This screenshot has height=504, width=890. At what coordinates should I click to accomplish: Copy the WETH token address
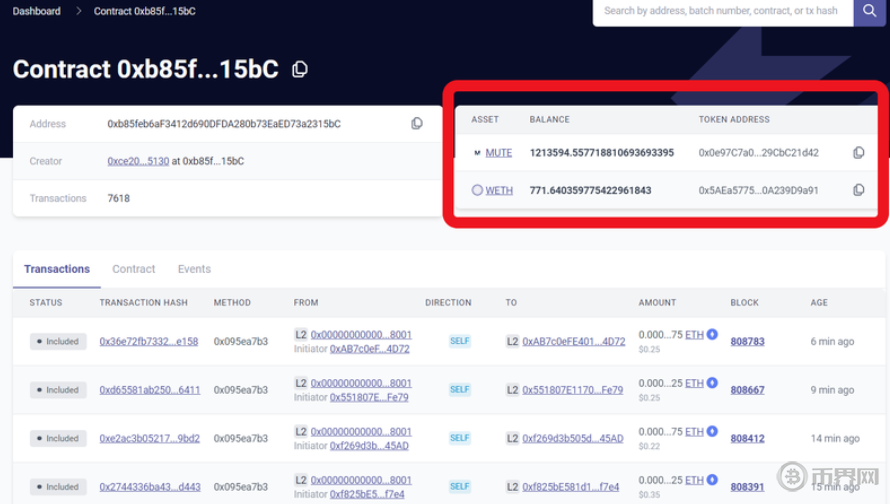[x=858, y=190]
